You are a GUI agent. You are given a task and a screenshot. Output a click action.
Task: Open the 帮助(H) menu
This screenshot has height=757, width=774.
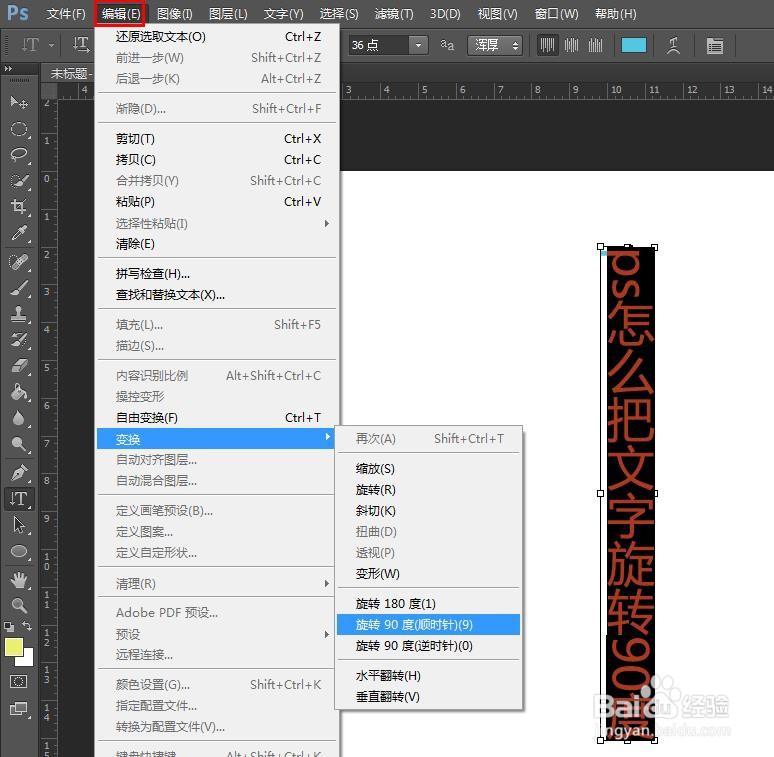[x=615, y=14]
